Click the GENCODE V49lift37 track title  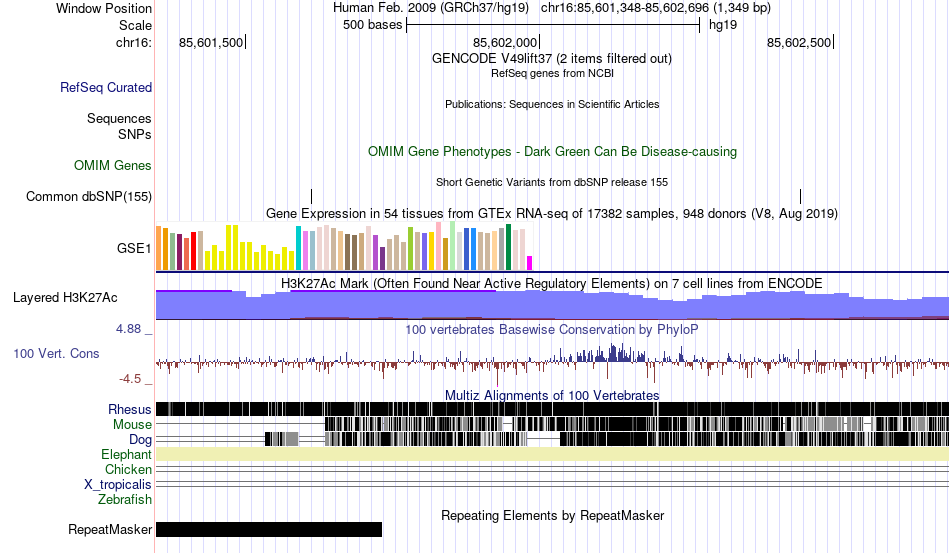click(552, 59)
